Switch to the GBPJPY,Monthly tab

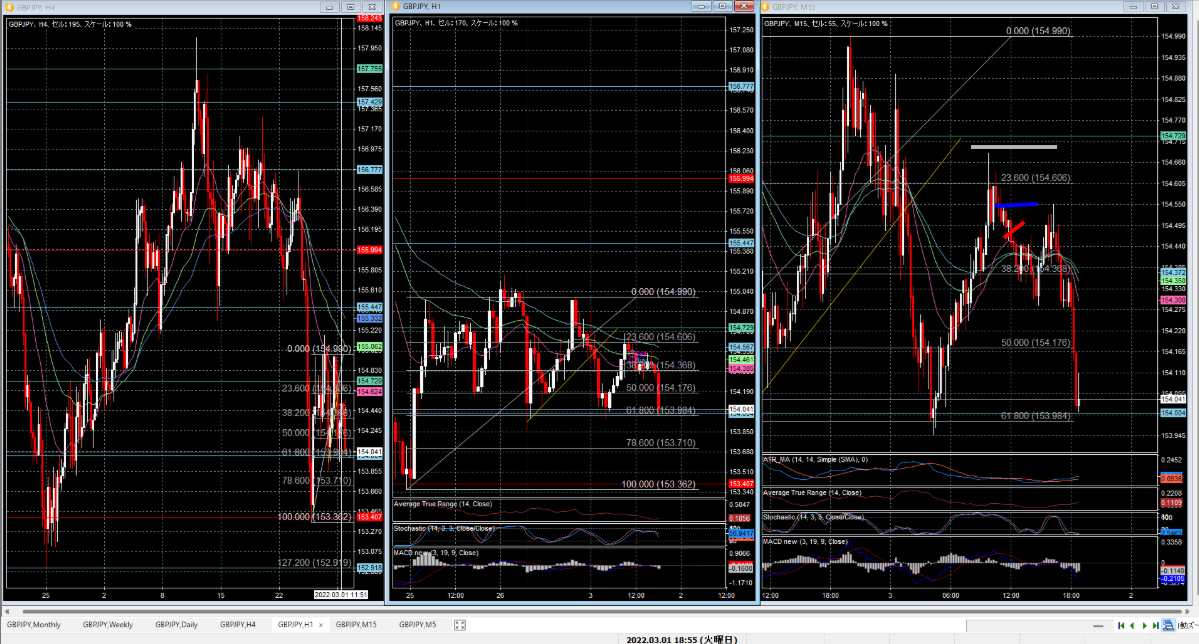(x=34, y=625)
